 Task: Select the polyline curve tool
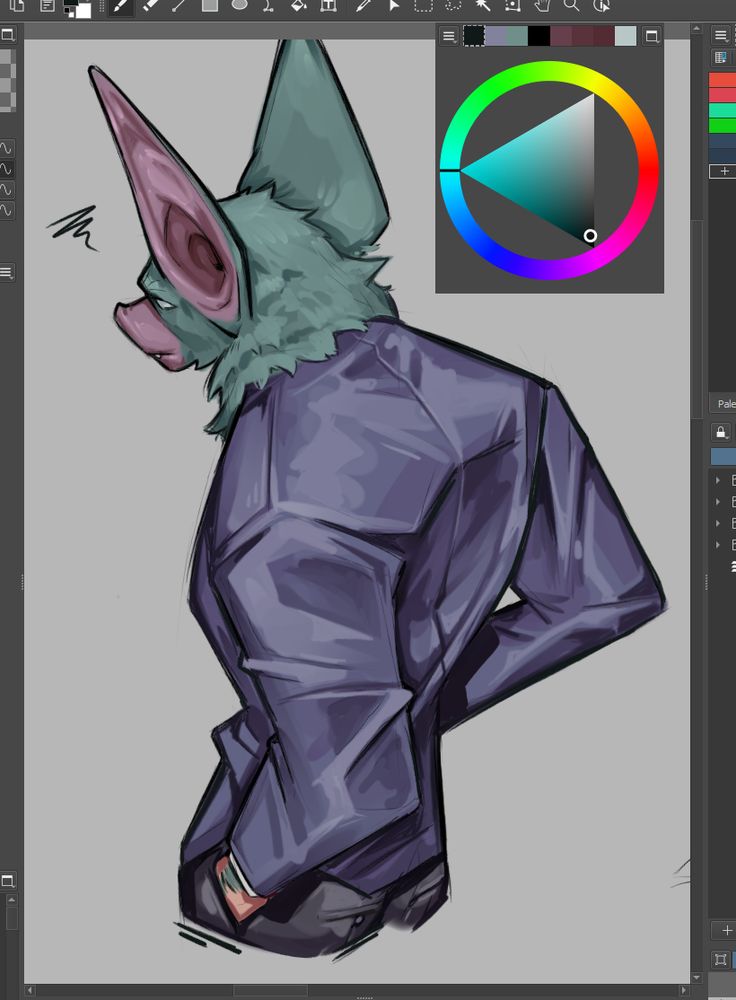click(269, 6)
